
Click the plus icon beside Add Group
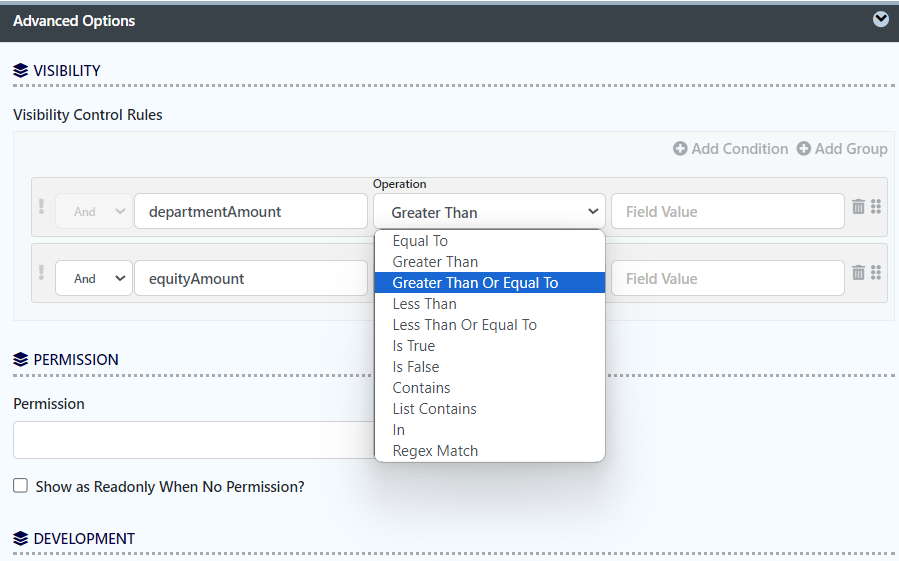[804, 149]
